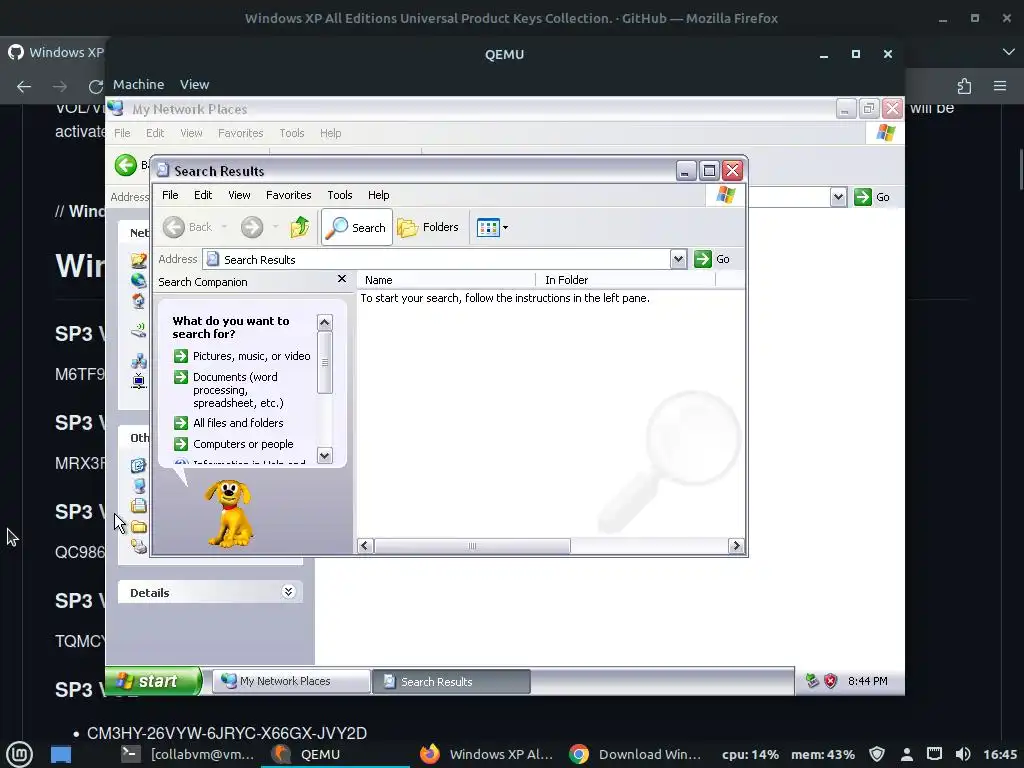Image resolution: width=1024 pixels, height=768 pixels.
Task: Click the Up folder icon in Search Results
Action: [300, 227]
